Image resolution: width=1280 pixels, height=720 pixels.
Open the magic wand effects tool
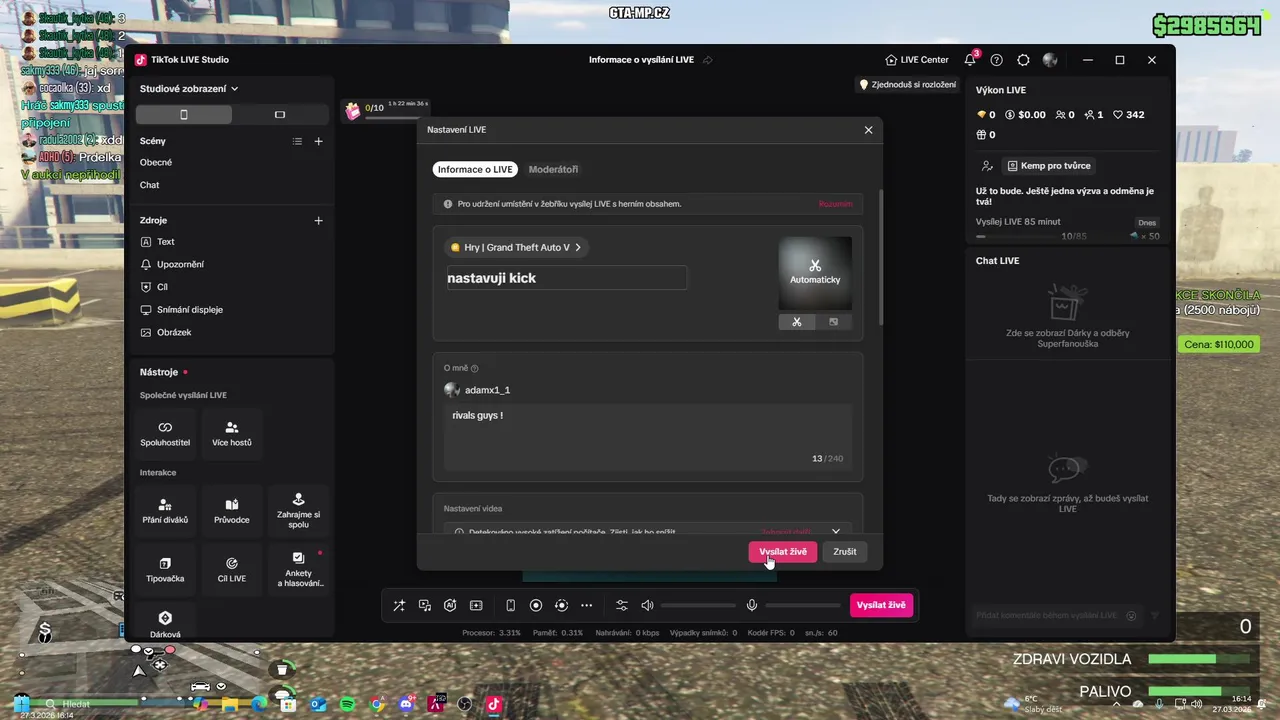[x=399, y=605]
